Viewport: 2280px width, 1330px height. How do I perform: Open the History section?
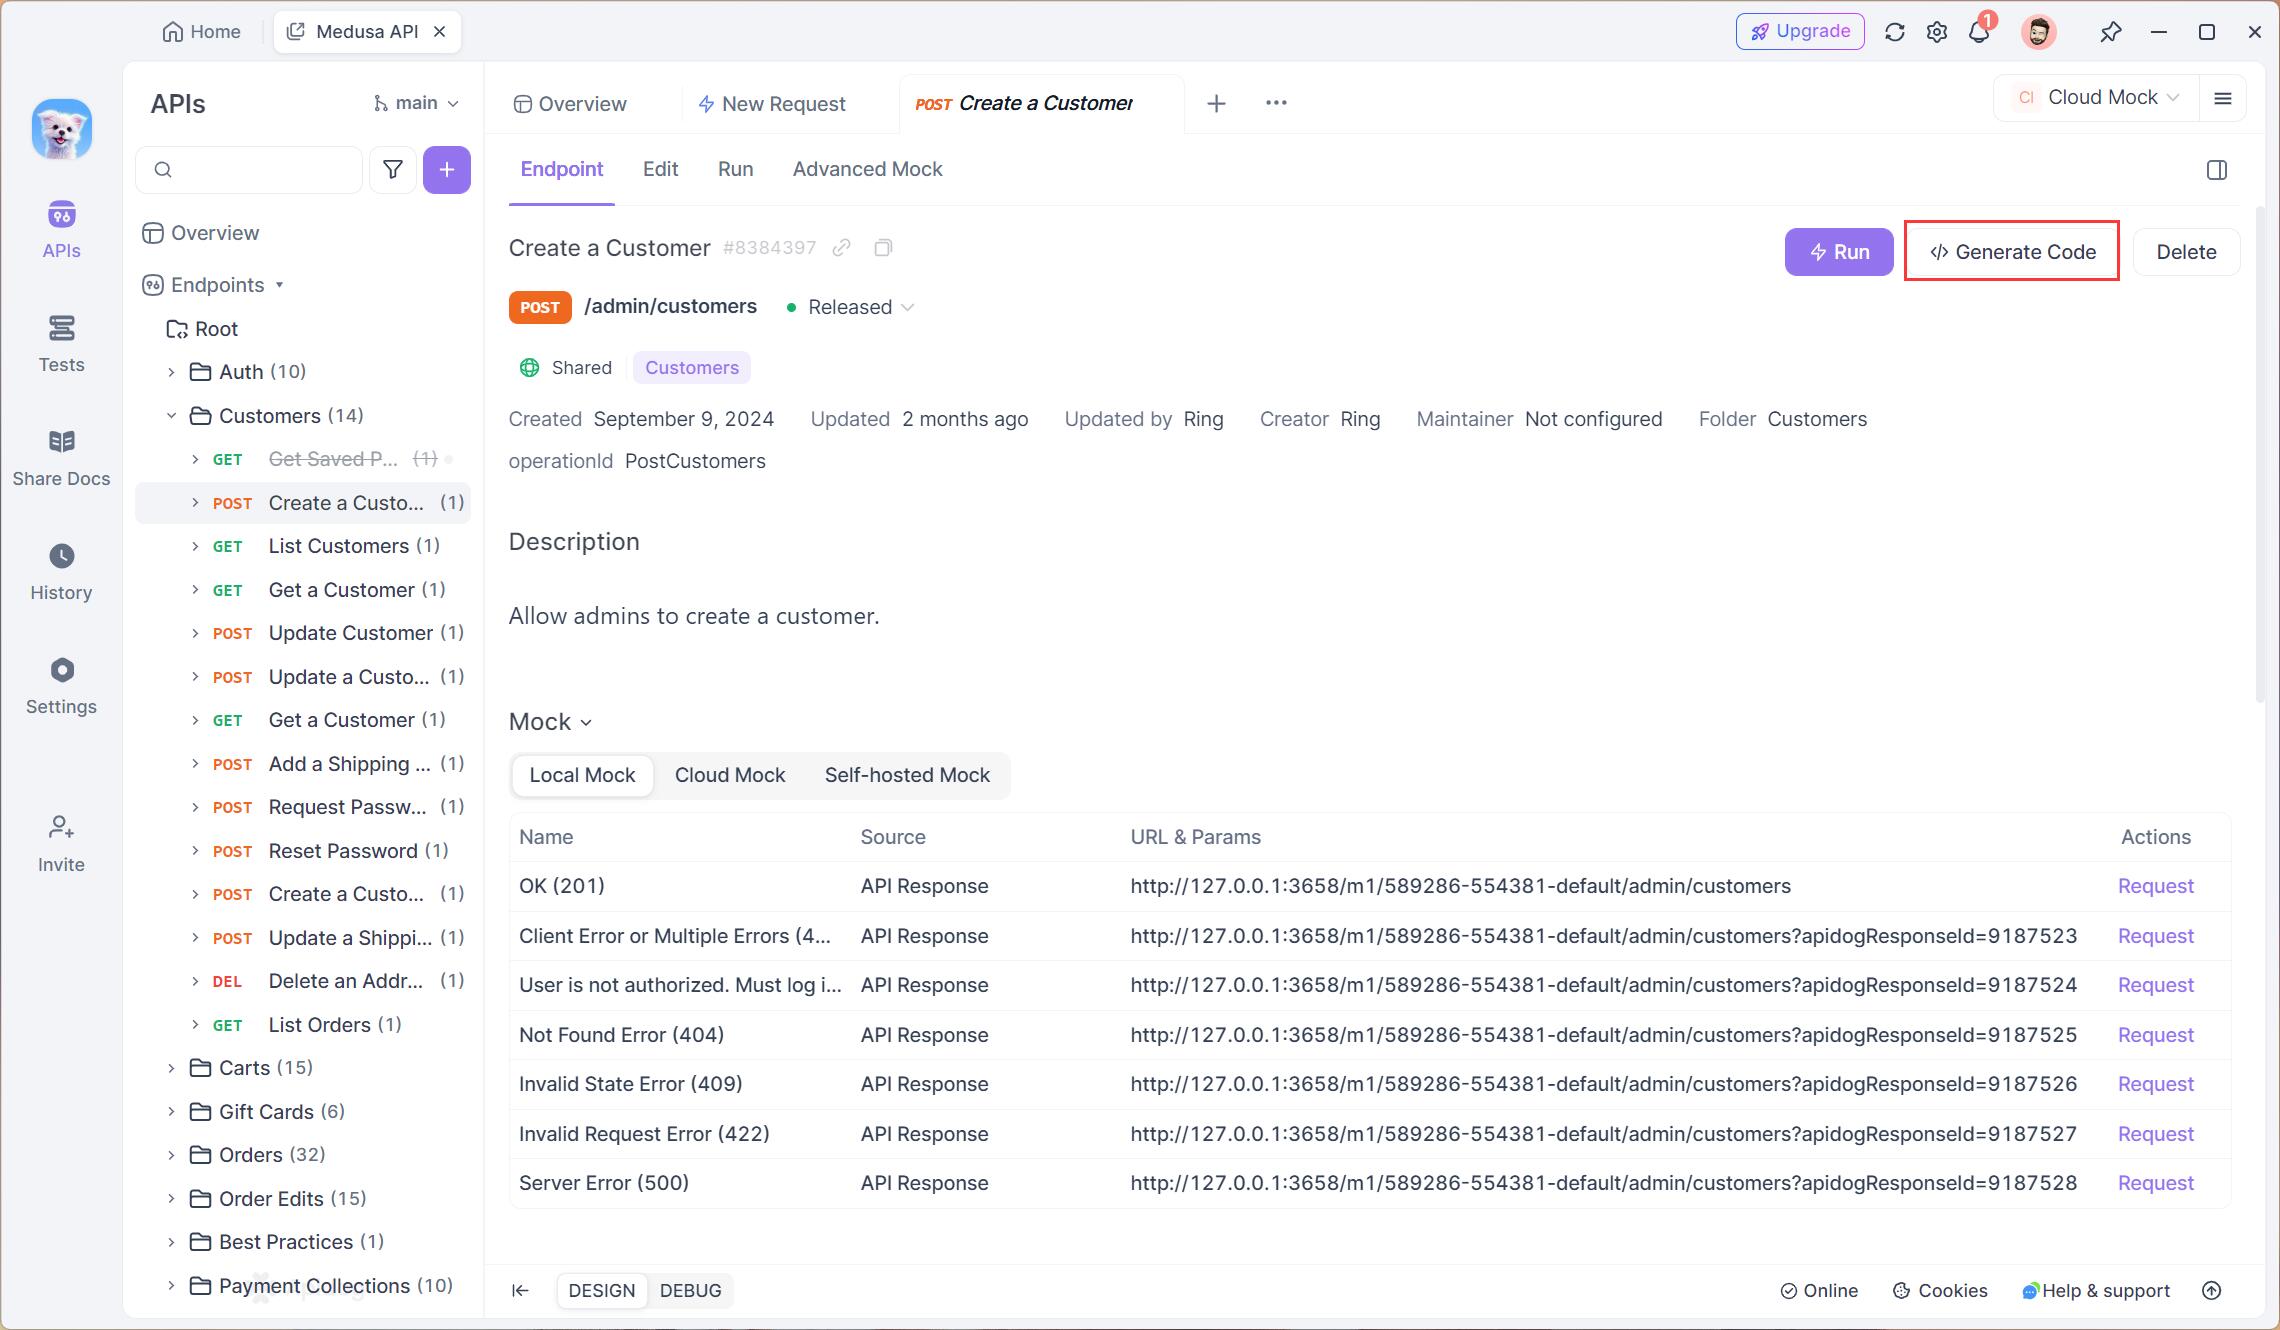(x=61, y=572)
